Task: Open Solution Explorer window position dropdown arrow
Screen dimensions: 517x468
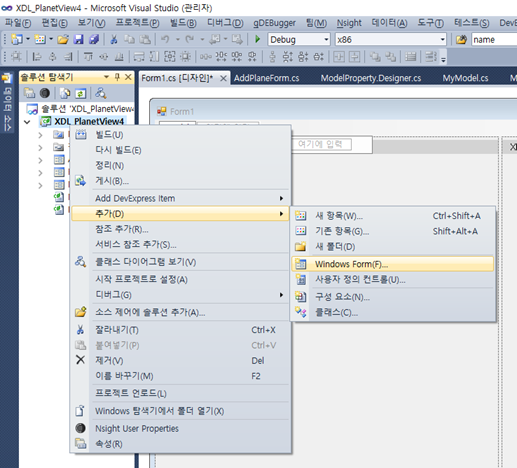Action: (106, 77)
